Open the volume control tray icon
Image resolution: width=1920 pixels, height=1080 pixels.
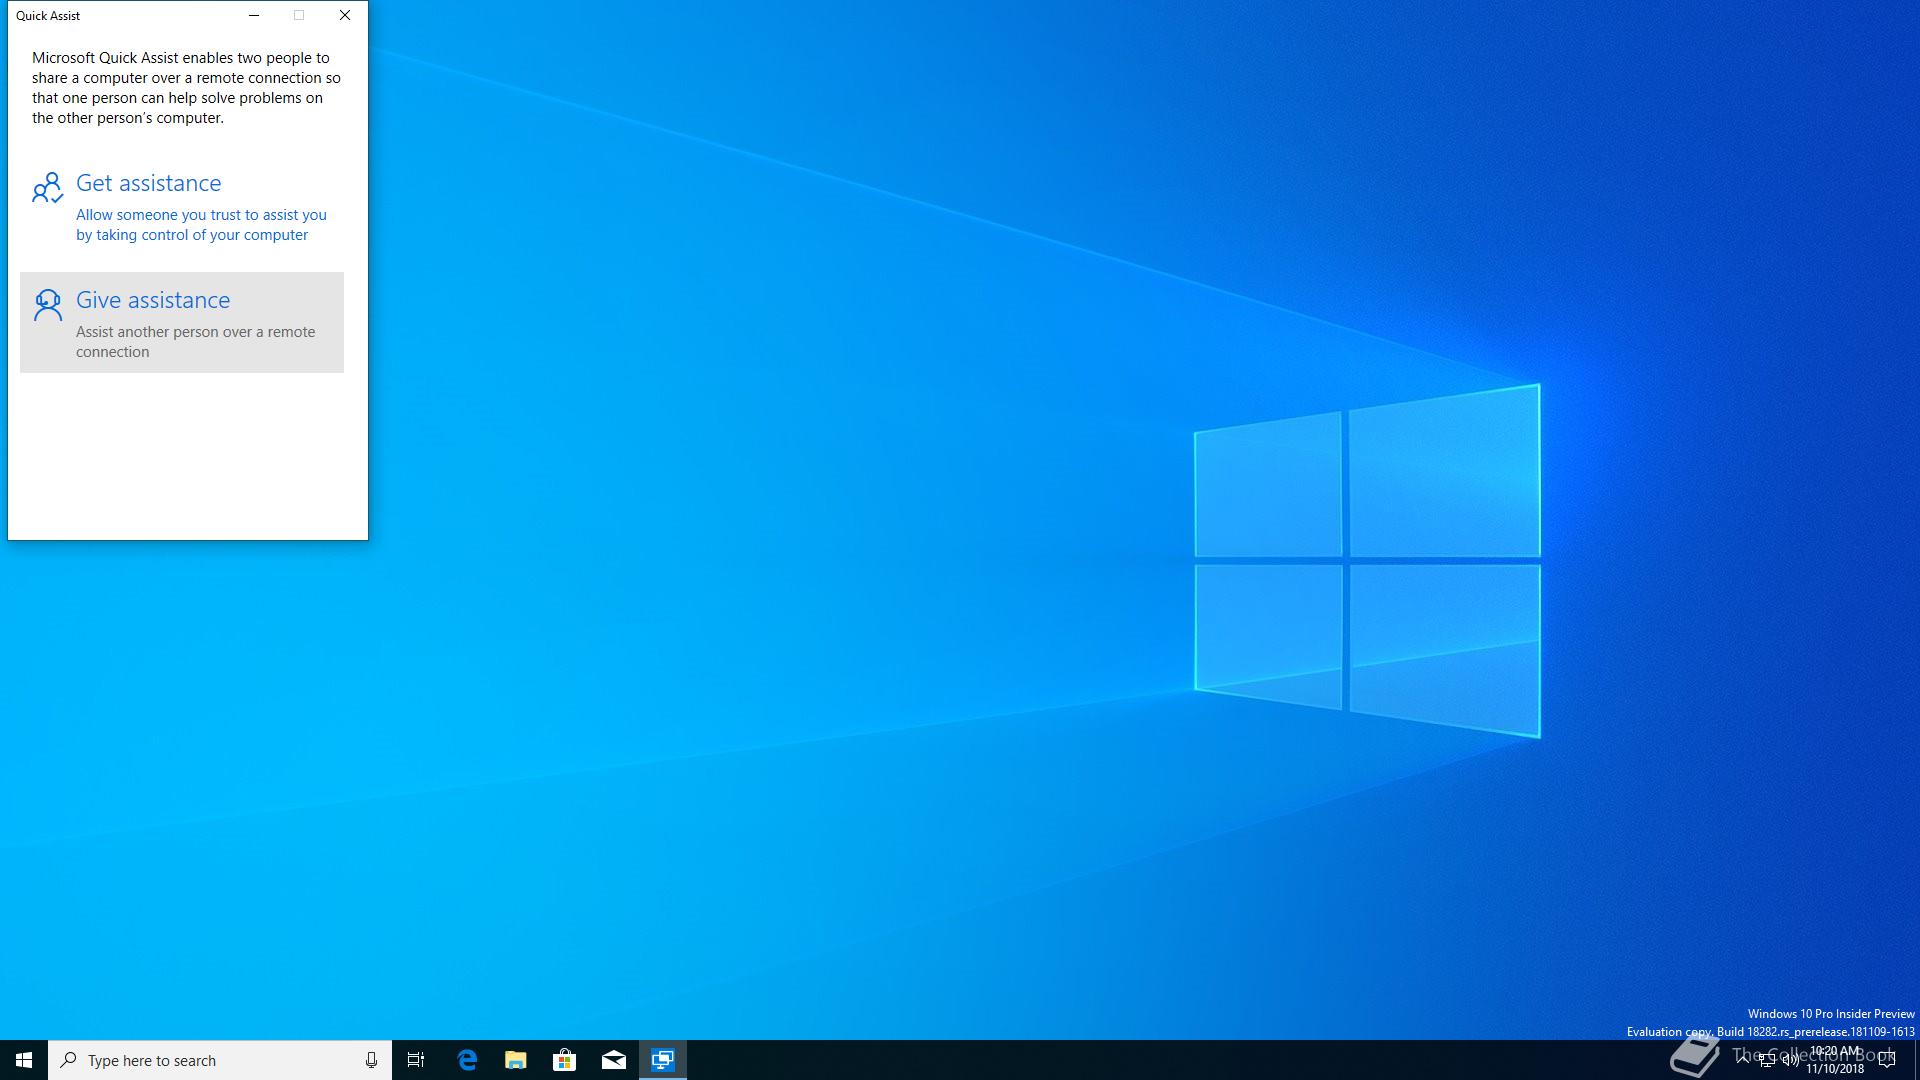coord(1791,1060)
